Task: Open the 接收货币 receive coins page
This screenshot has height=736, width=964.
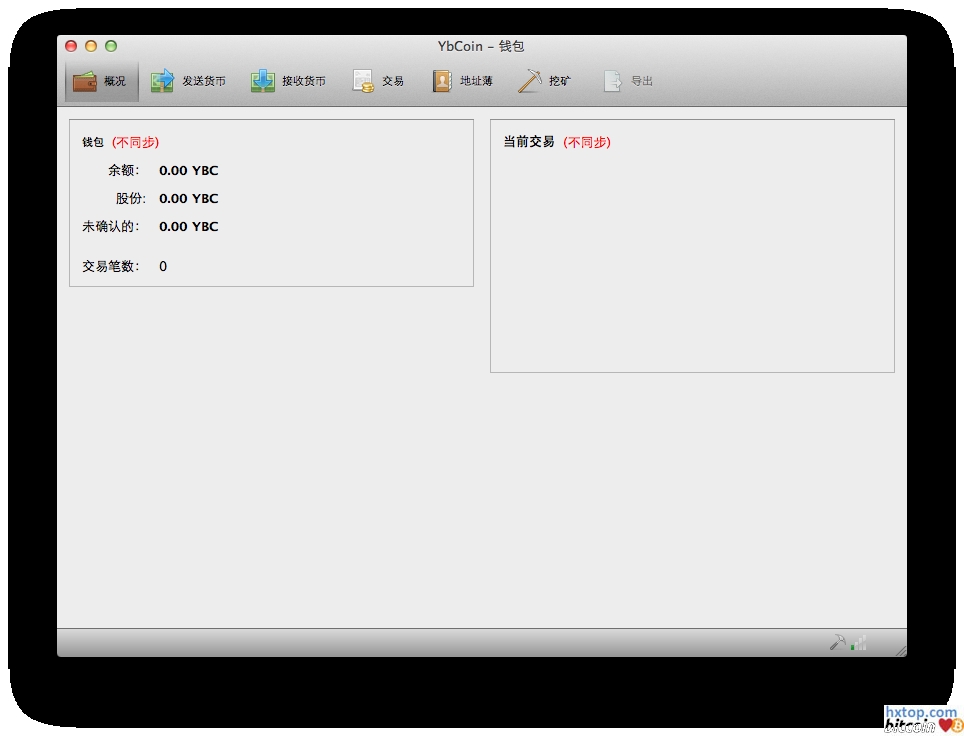Action: (x=288, y=81)
